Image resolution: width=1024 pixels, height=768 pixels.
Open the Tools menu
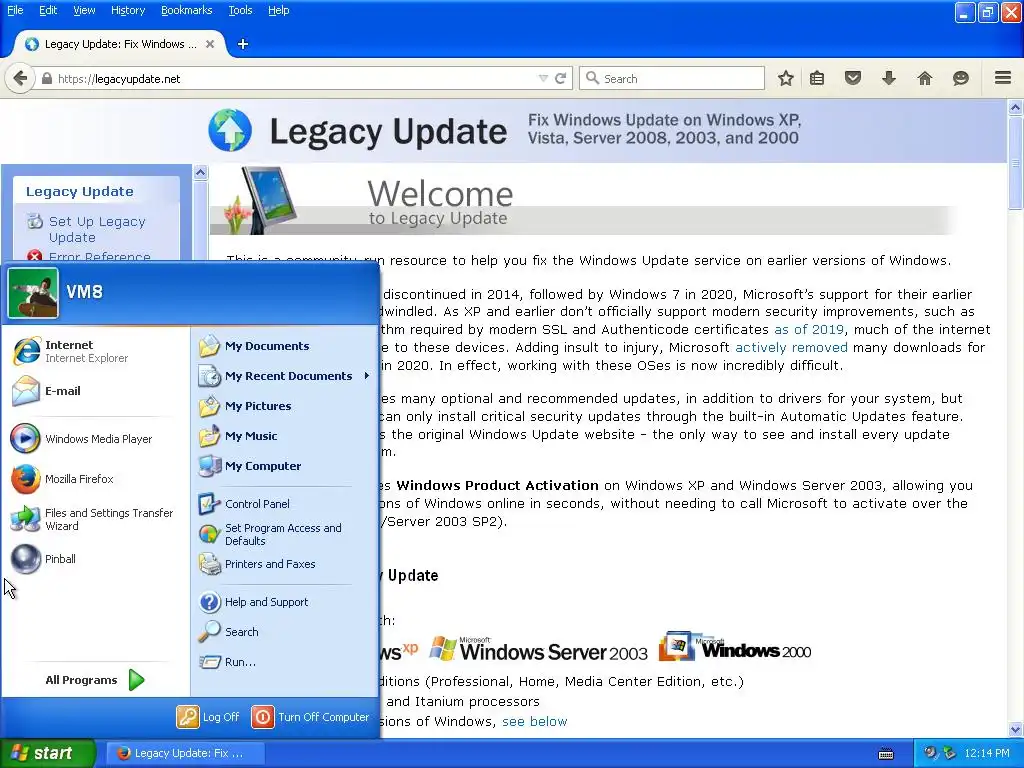pos(240,10)
